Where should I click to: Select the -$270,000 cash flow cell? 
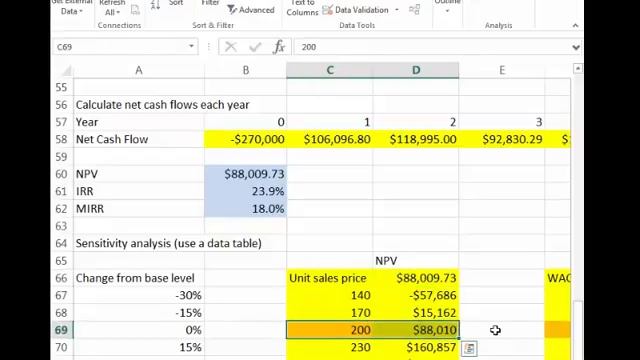[245, 140]
